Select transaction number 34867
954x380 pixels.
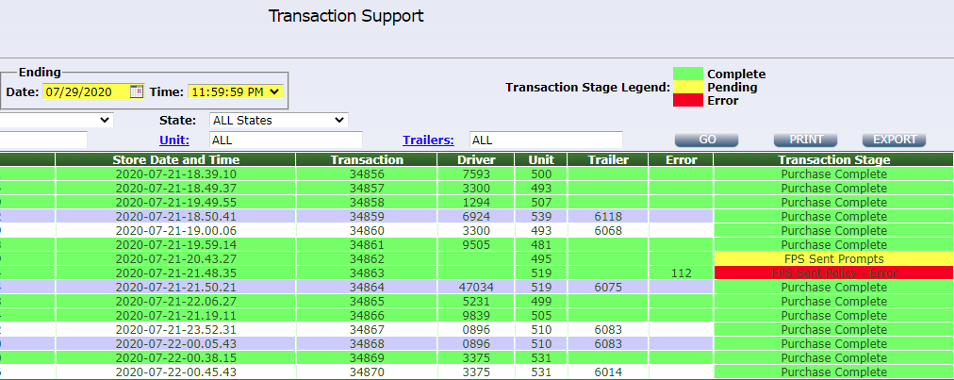pos(367,330)
